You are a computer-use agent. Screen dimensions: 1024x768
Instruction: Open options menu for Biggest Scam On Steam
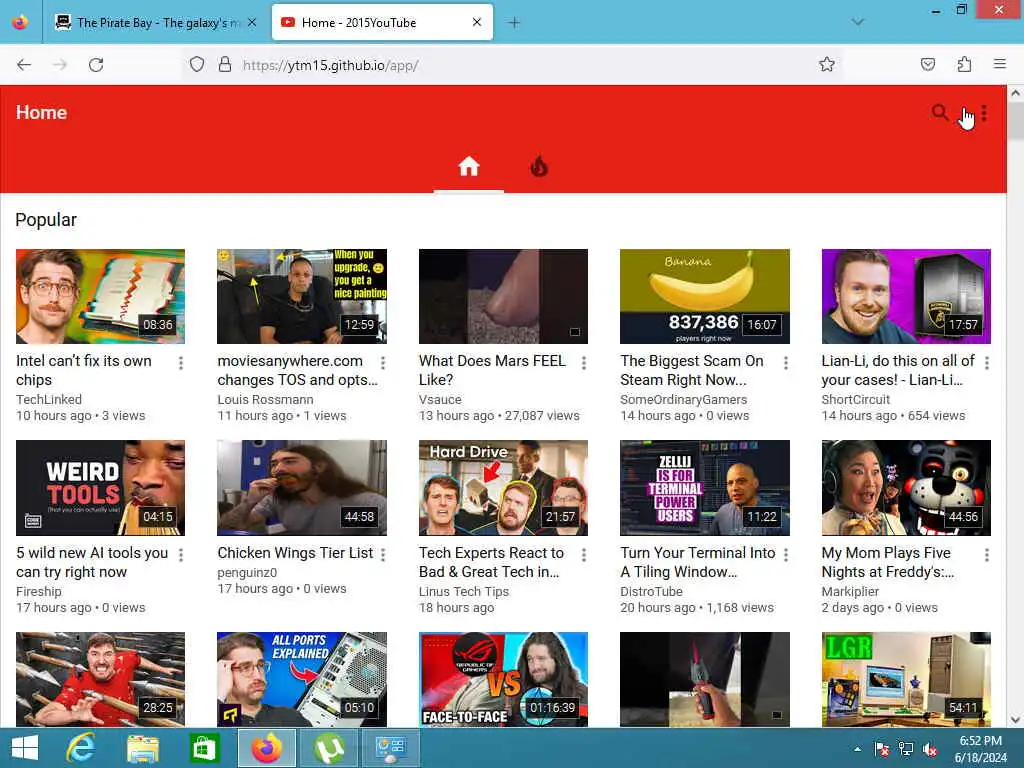click(x=786, y=362)
